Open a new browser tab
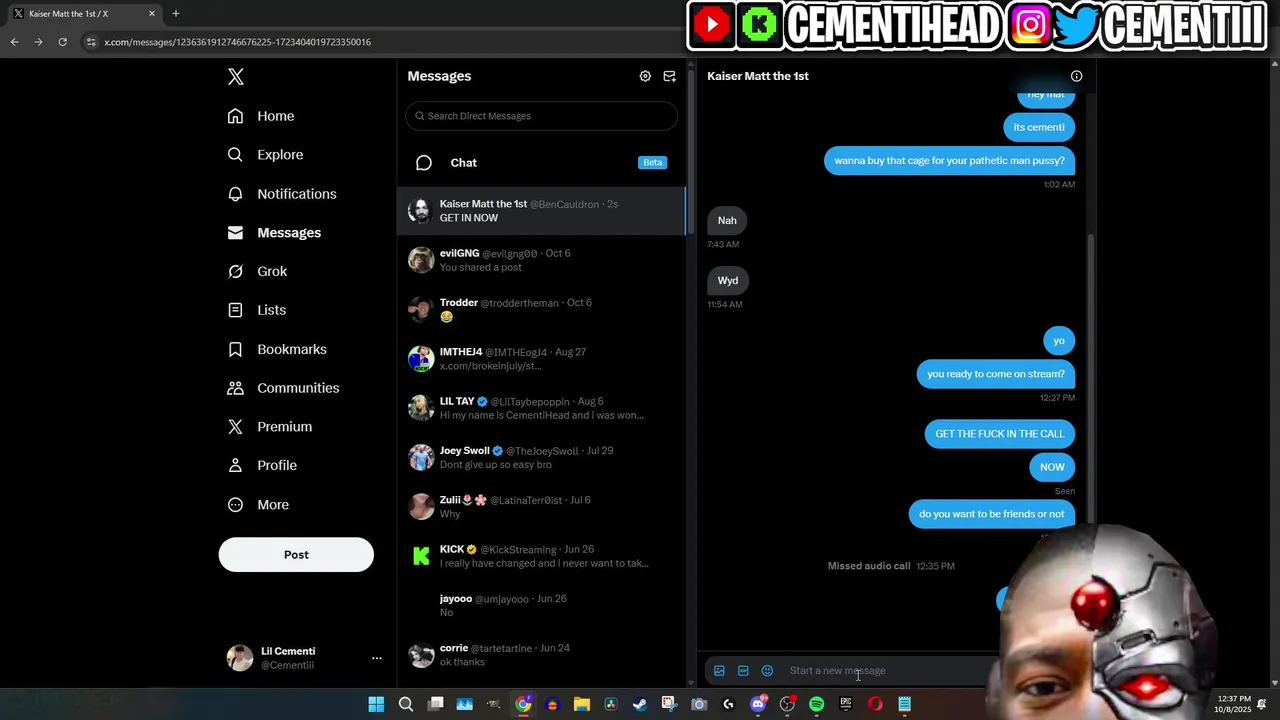Screen dimensions: 1280x720 click(x=176, y=14)
